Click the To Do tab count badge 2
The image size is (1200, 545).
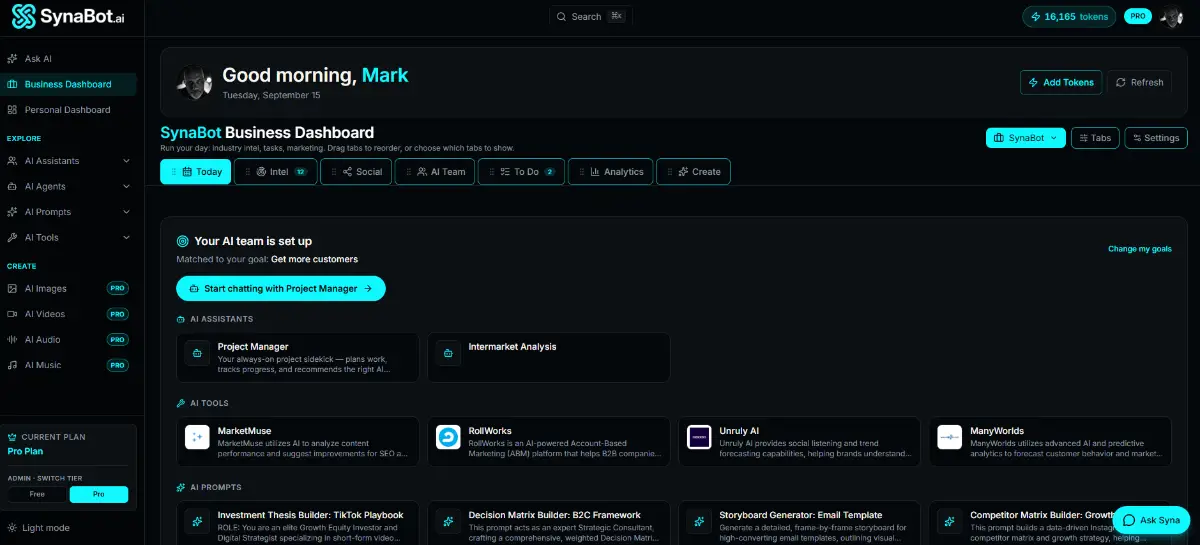pyautogui.click(x=549, y=172)
